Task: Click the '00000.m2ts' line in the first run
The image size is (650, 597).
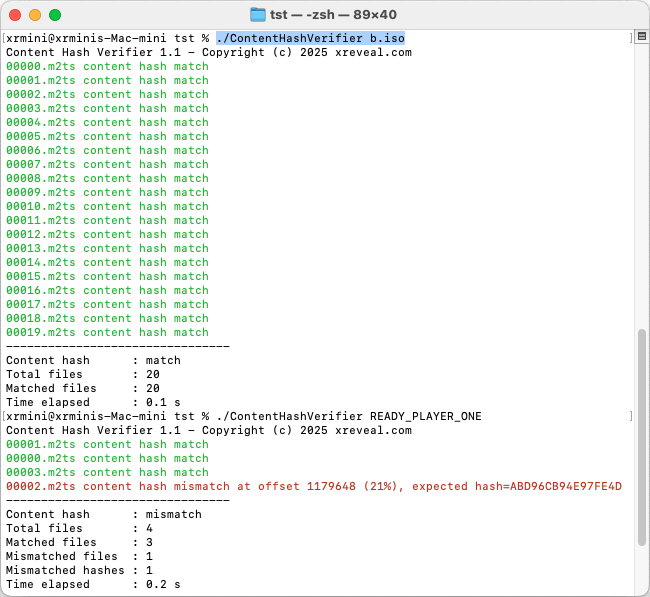Action: point(107,66)
